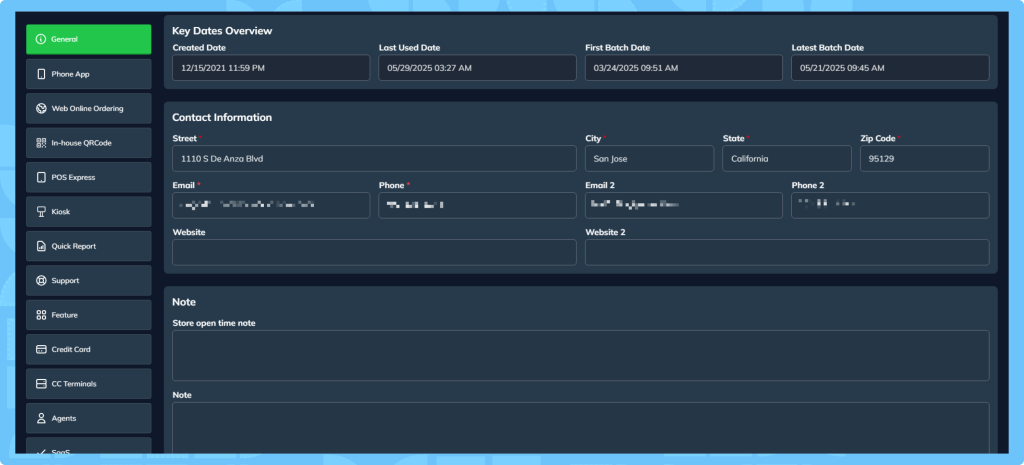This screenshot has width=1024, height=465.
Task: Click the Phone App device icon
Action: click(x=41, y=74)
